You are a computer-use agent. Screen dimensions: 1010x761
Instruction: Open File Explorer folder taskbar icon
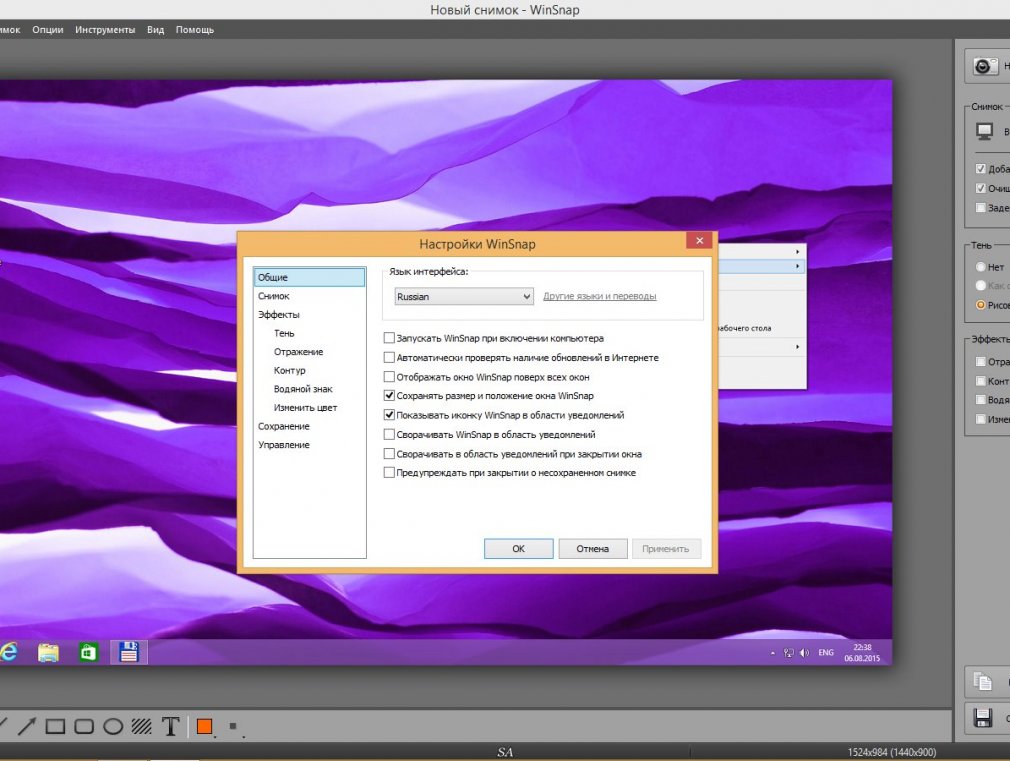pyautogui.click(x=48, y=652)
